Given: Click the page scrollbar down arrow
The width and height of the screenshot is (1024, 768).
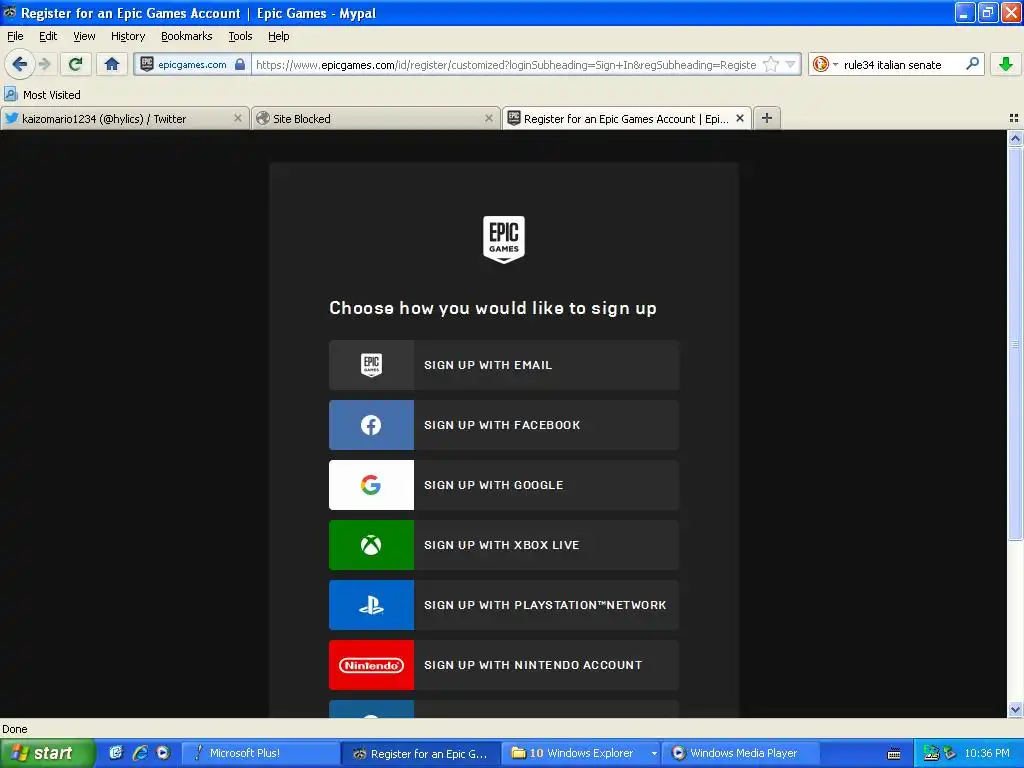Looking at the screenshot, I should (1015, 709).
